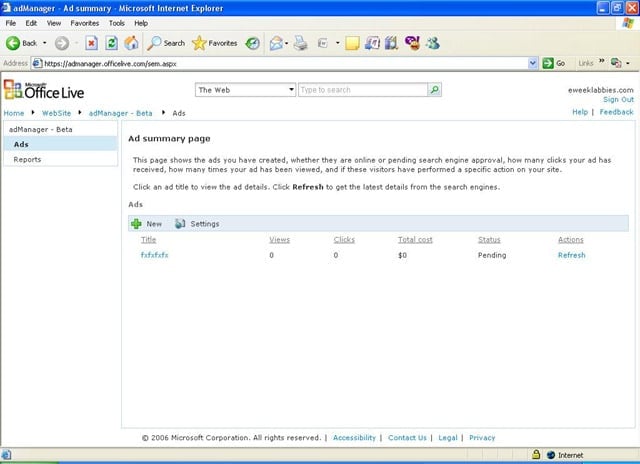Refresh the page using toolbar icon
The image size is (640, 464).
pyautogui.click(x=111, y=43)
